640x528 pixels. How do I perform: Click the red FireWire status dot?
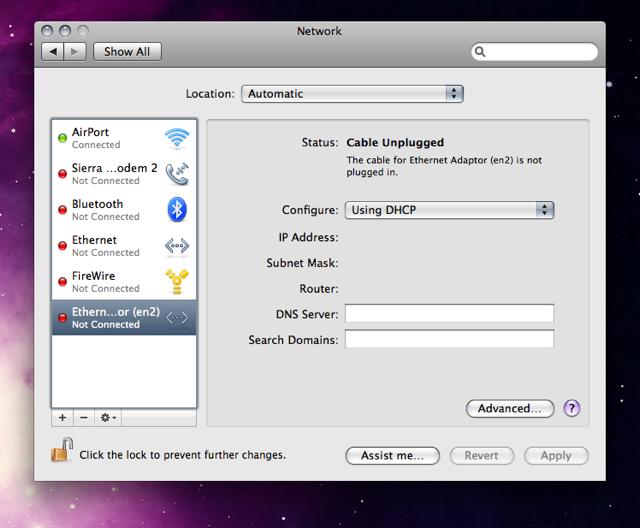(62, 282)
